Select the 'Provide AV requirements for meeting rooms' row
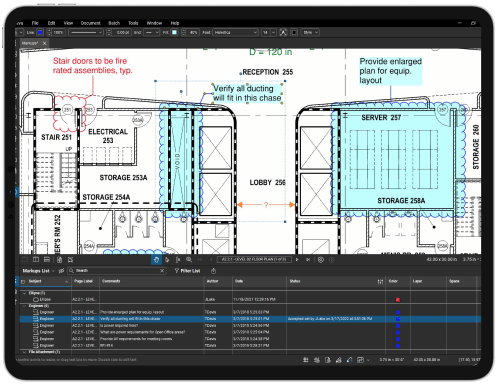The height and width of the screenshot is (385, 498). 250,339
